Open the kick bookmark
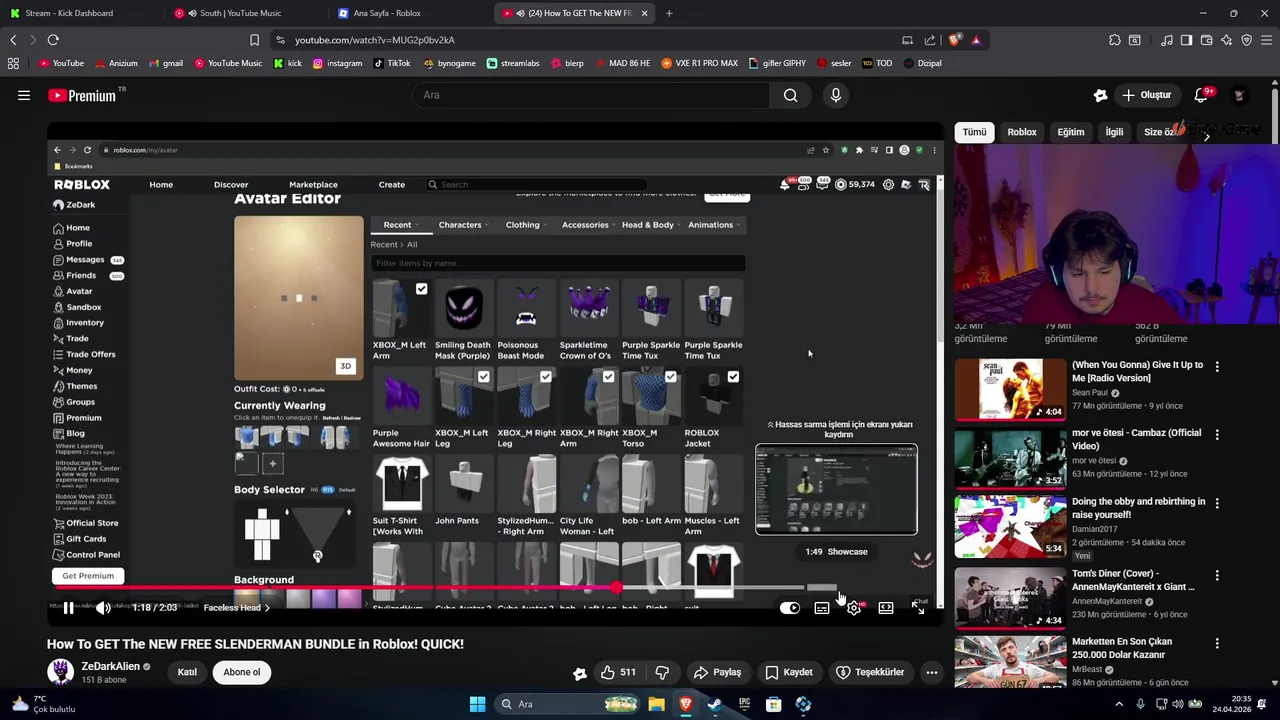The width and height of the screenshot is (1280, 720). click(x=288, y=63)
